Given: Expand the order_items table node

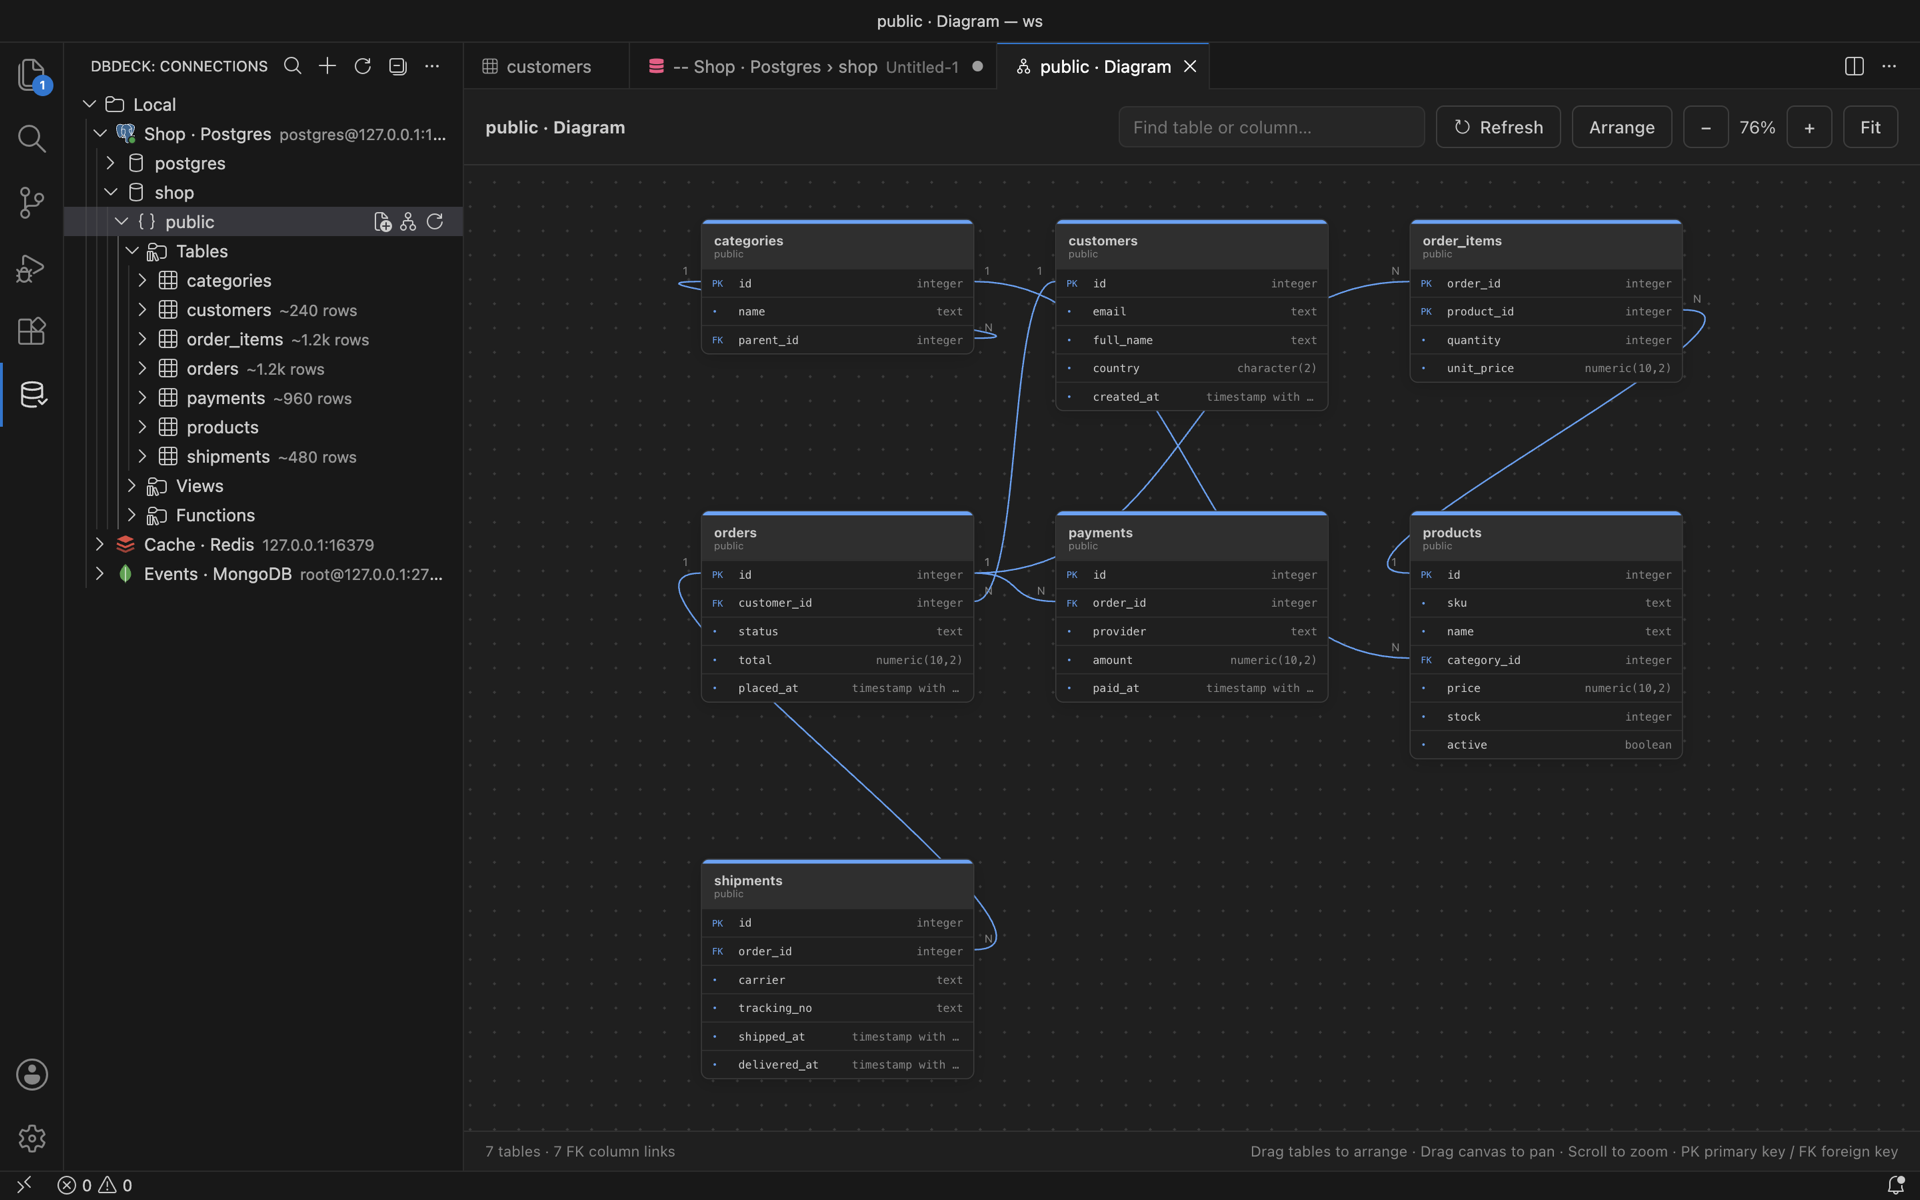Looking at the screenshot, I should pos(142,339).
